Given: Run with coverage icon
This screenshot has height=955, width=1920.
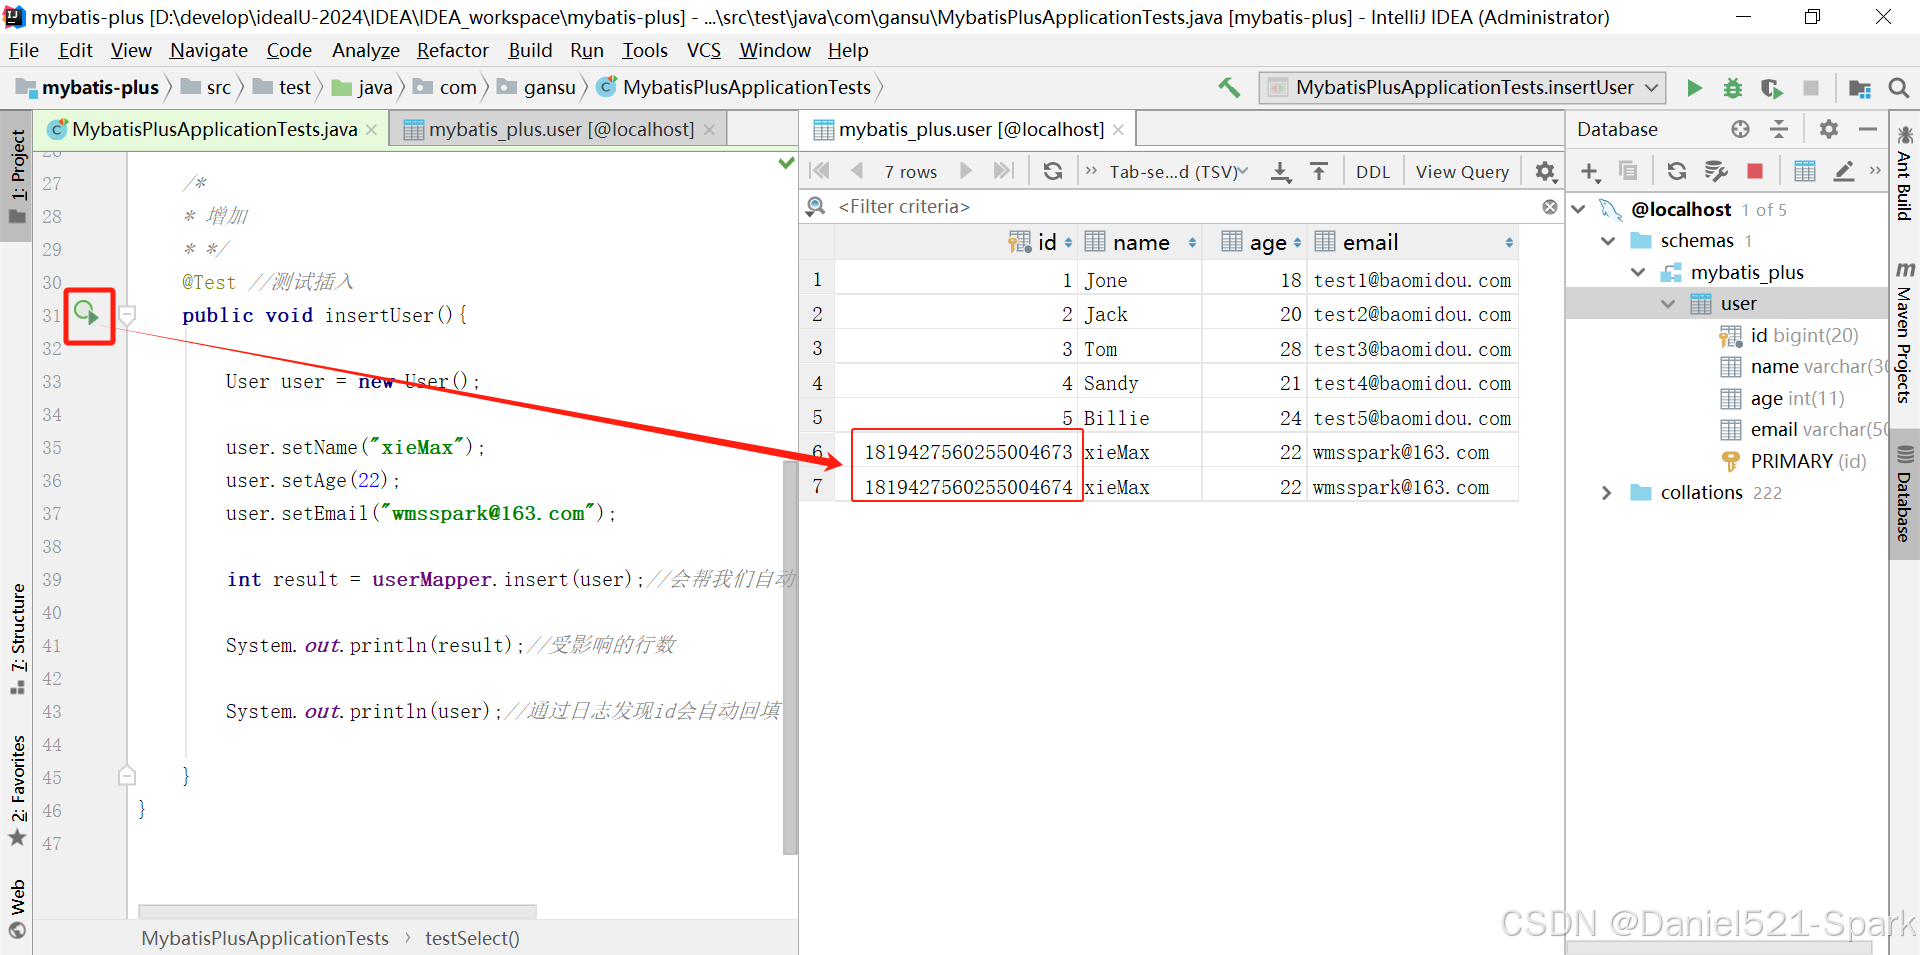Looking at the screenshot, I should [1771, 88].
